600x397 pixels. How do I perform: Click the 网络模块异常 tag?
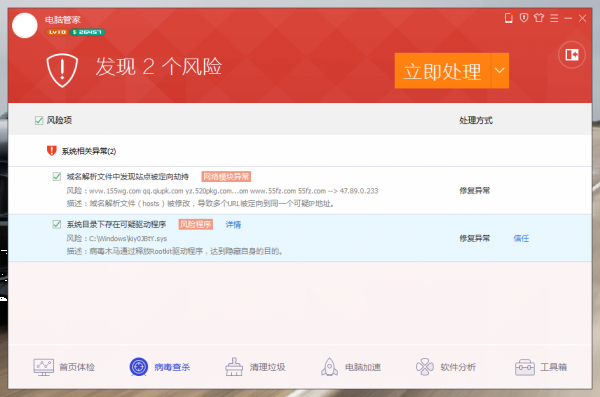click(x=226, y=176)
